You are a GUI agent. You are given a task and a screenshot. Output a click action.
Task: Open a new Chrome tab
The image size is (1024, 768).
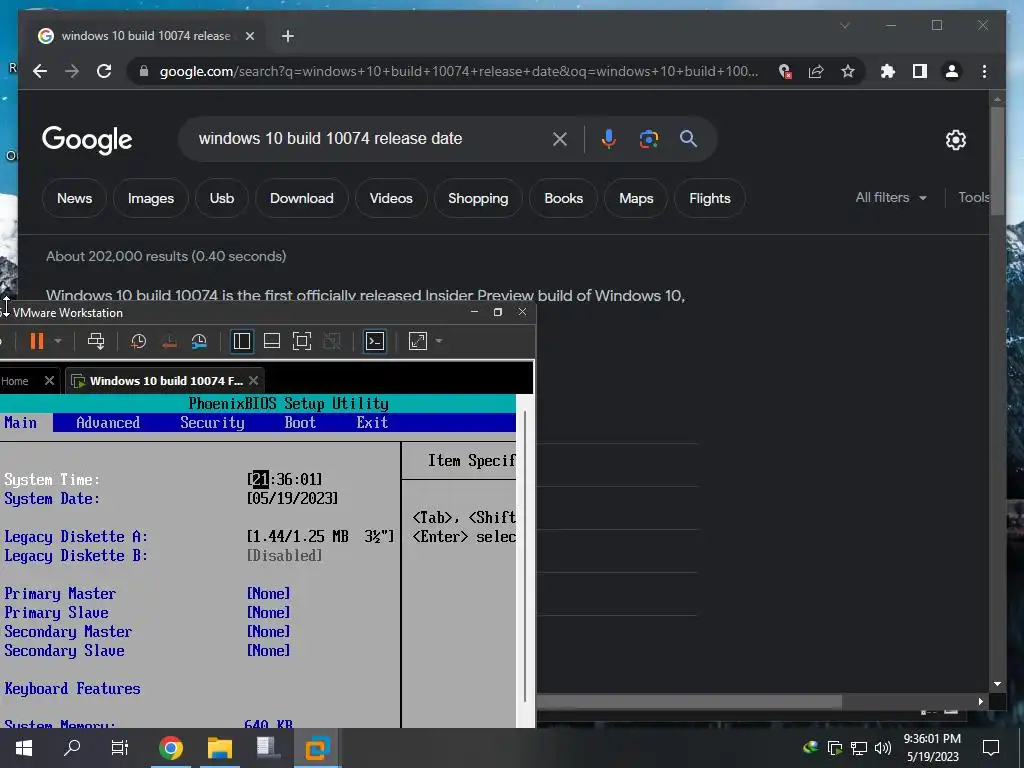[288, 36]
